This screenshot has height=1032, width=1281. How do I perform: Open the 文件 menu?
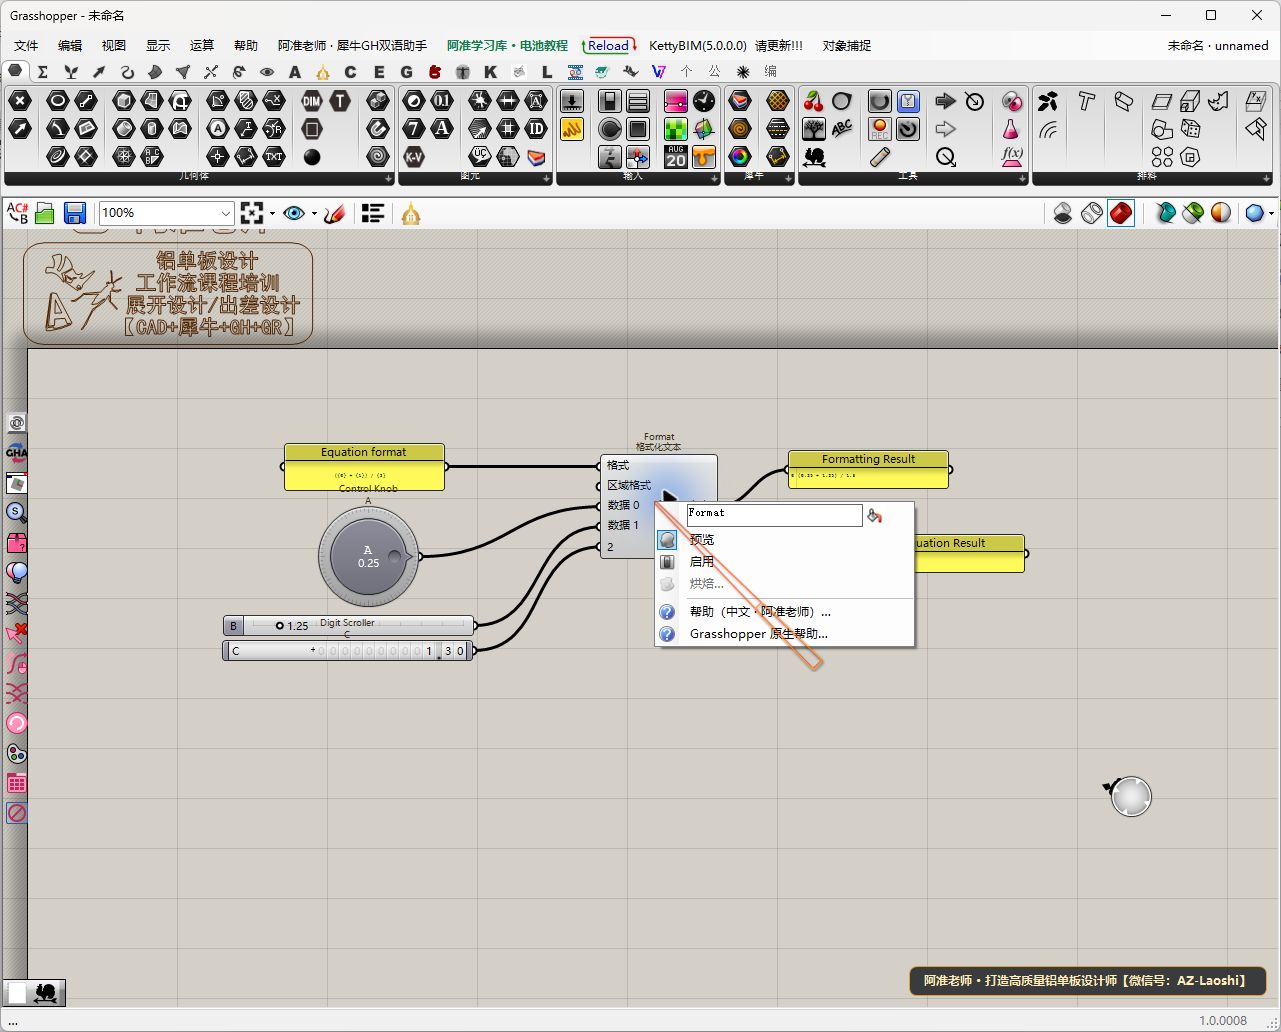(x=26, y=46)
